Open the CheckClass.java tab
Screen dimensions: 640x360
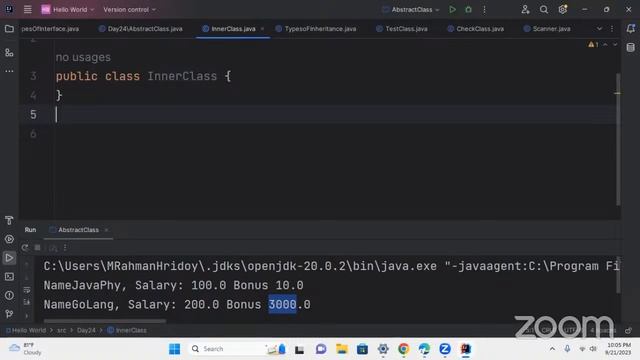click(476, 29)
